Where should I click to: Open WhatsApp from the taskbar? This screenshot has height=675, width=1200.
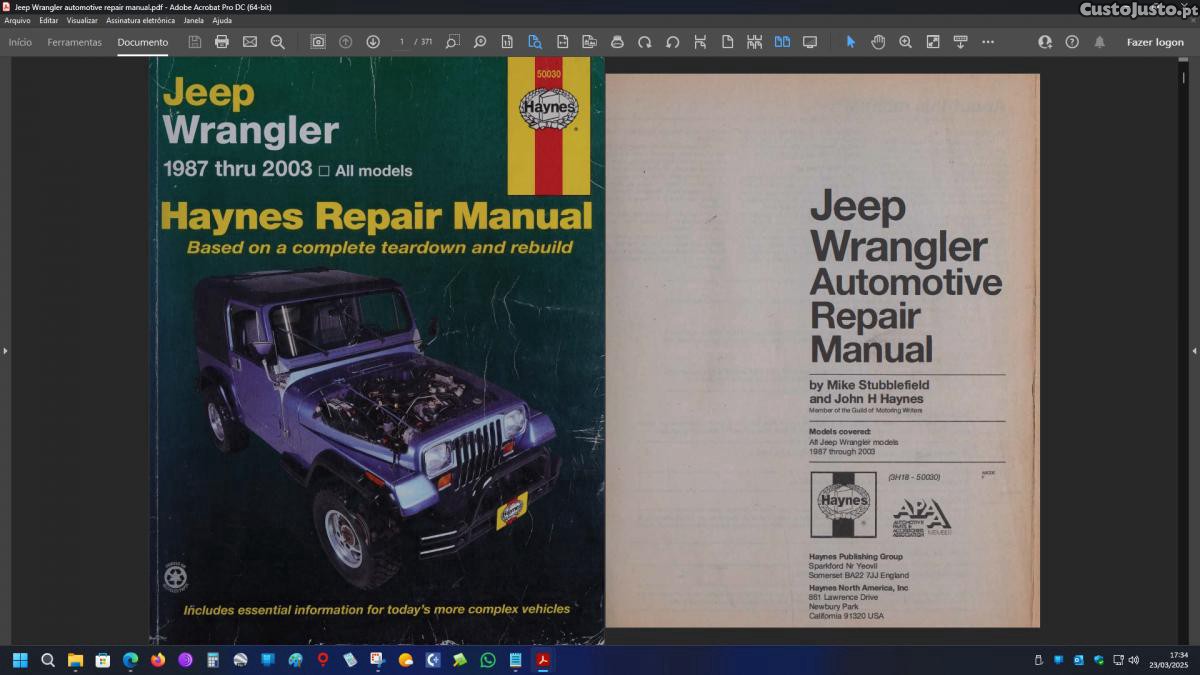(488, 660)
